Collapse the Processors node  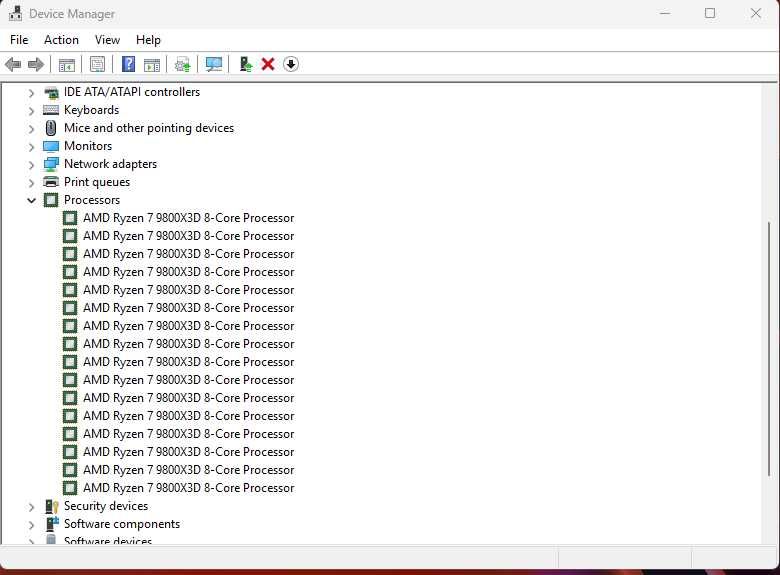[x=31, y=200]
